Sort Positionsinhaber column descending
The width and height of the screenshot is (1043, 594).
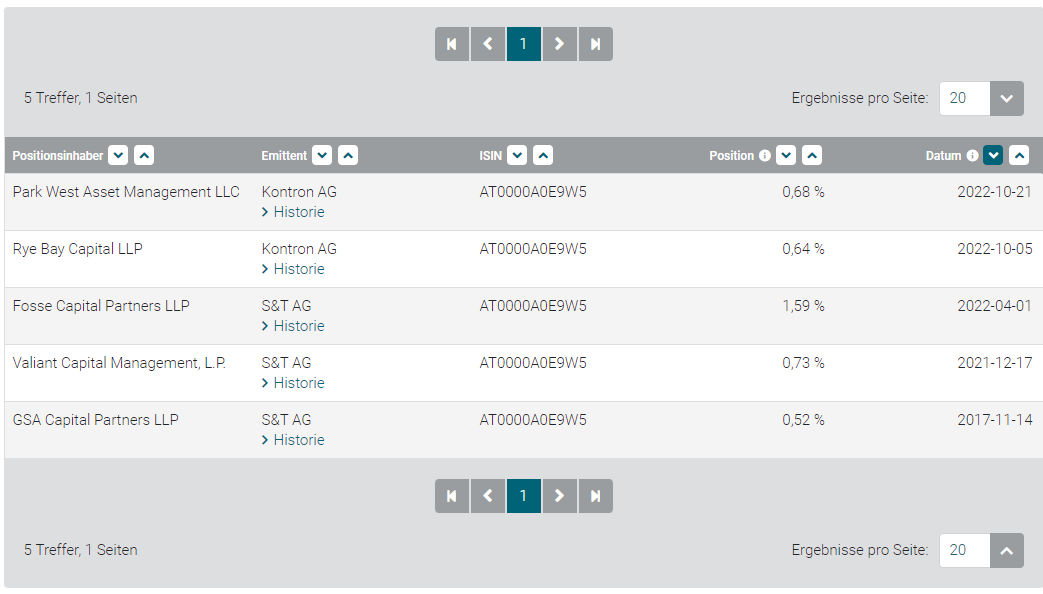[118, 155]
